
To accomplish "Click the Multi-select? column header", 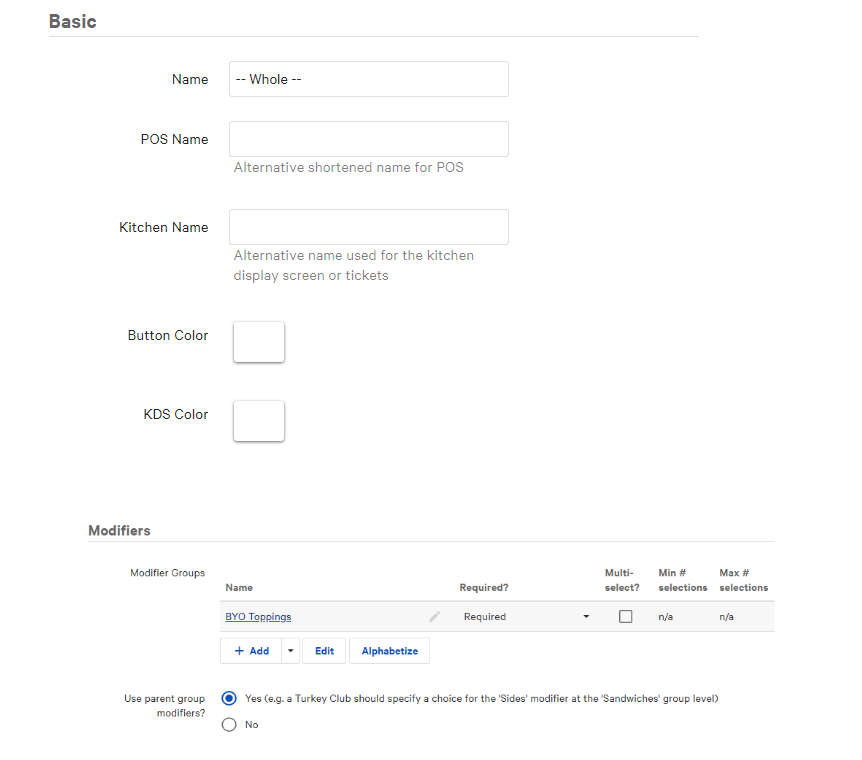I will (622, 580).
